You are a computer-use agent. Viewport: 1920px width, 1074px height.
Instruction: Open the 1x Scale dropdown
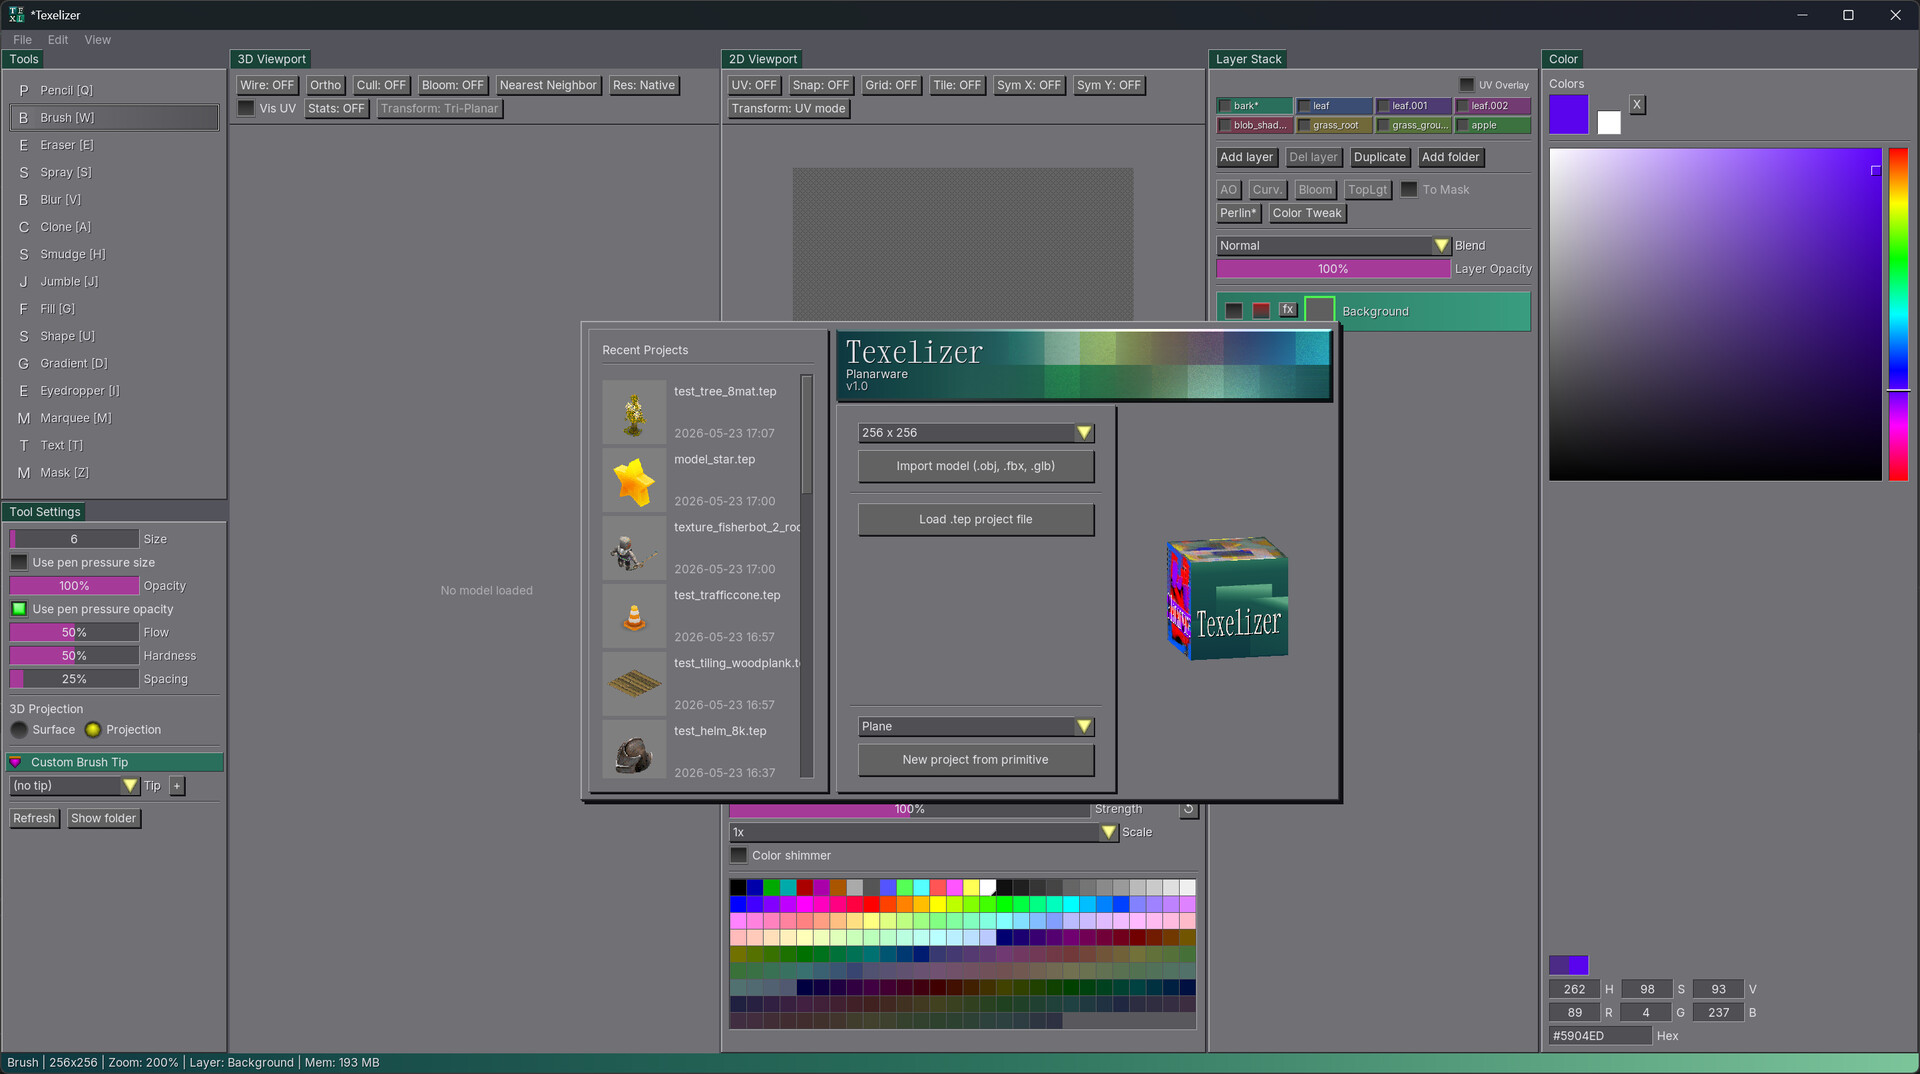923,832
